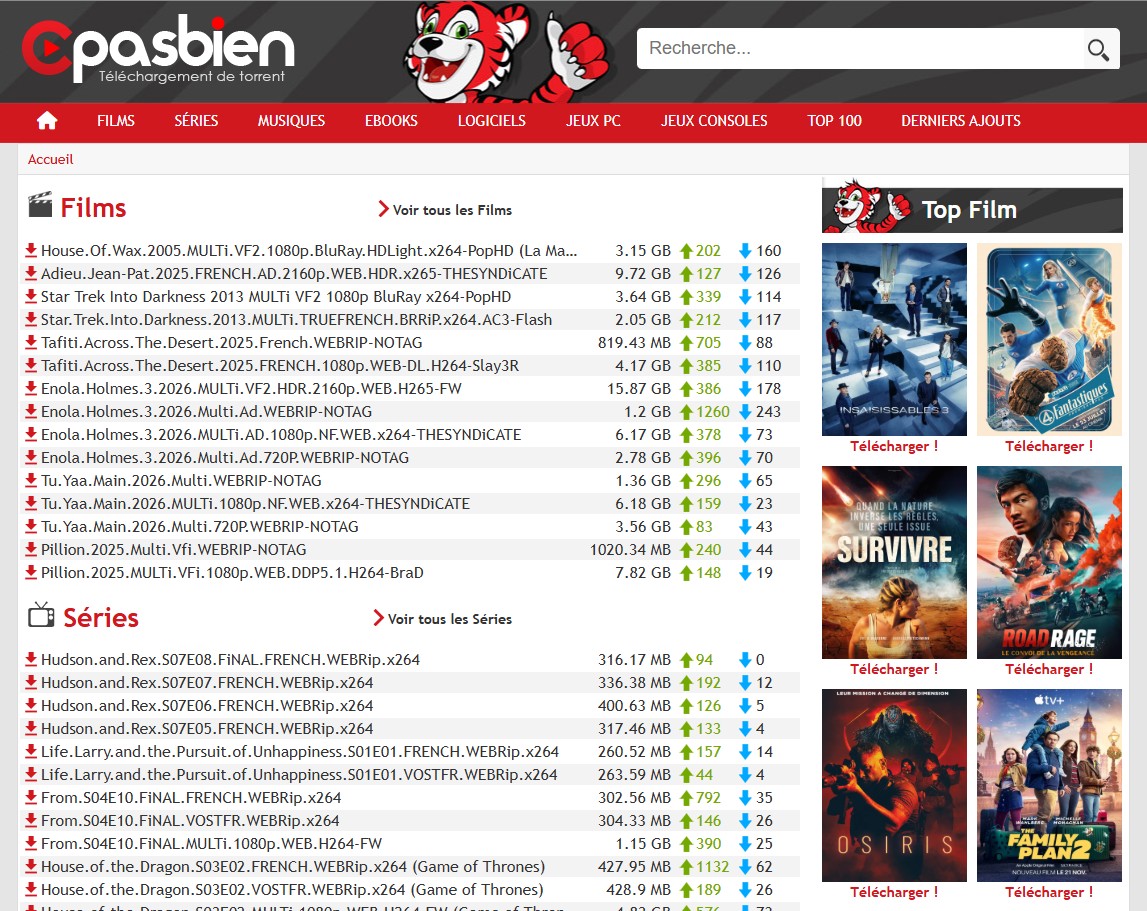Open the Osiris movie poster
Image resolution: width=1147 pixels, height=911 pixels.
click(x=894, y=785)
